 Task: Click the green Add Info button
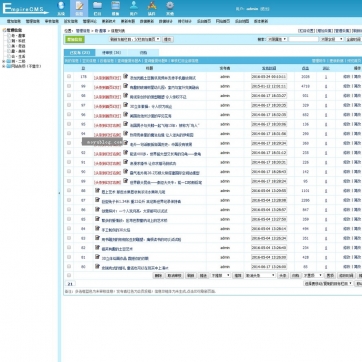point(75,39)
